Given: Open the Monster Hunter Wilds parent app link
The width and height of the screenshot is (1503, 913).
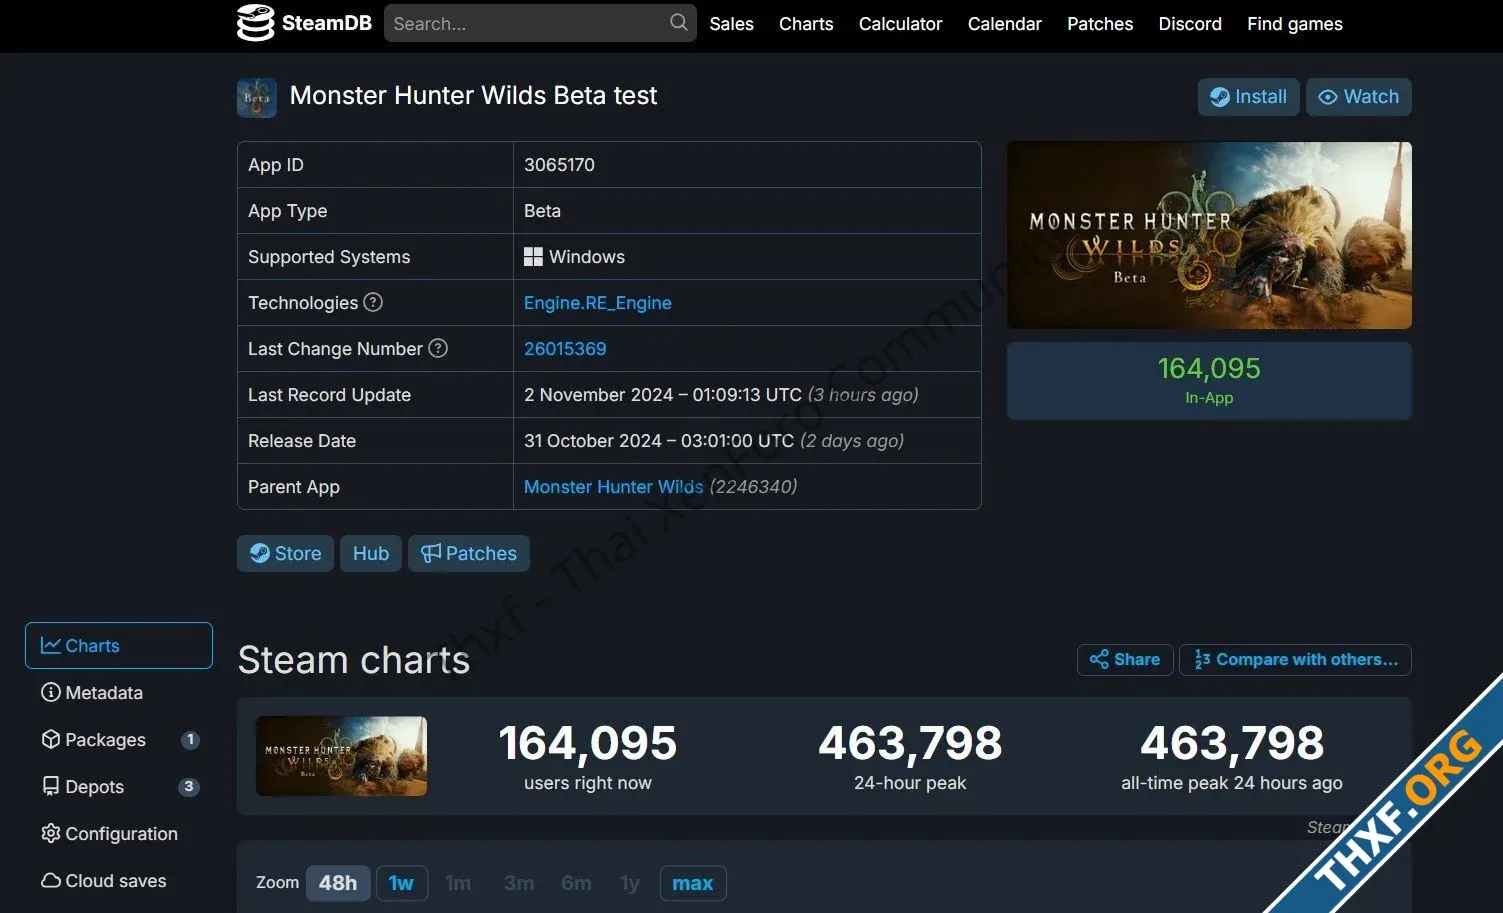Looking at the screenshot, I should point(614,487).
